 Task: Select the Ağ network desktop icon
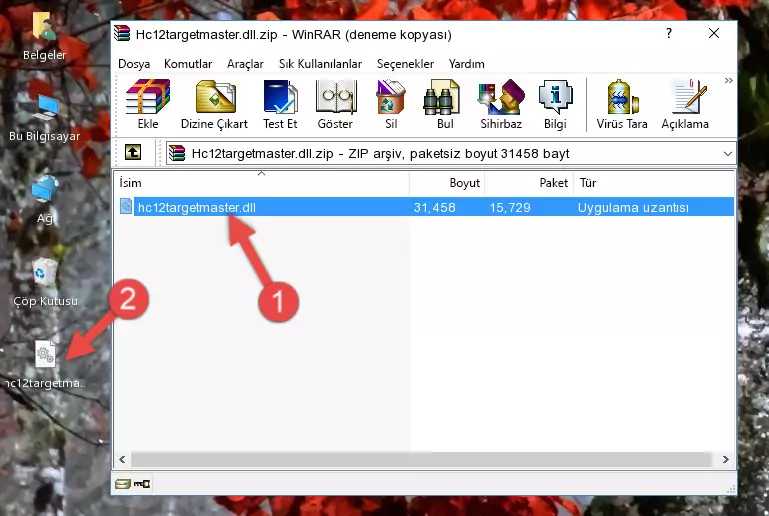45,200
